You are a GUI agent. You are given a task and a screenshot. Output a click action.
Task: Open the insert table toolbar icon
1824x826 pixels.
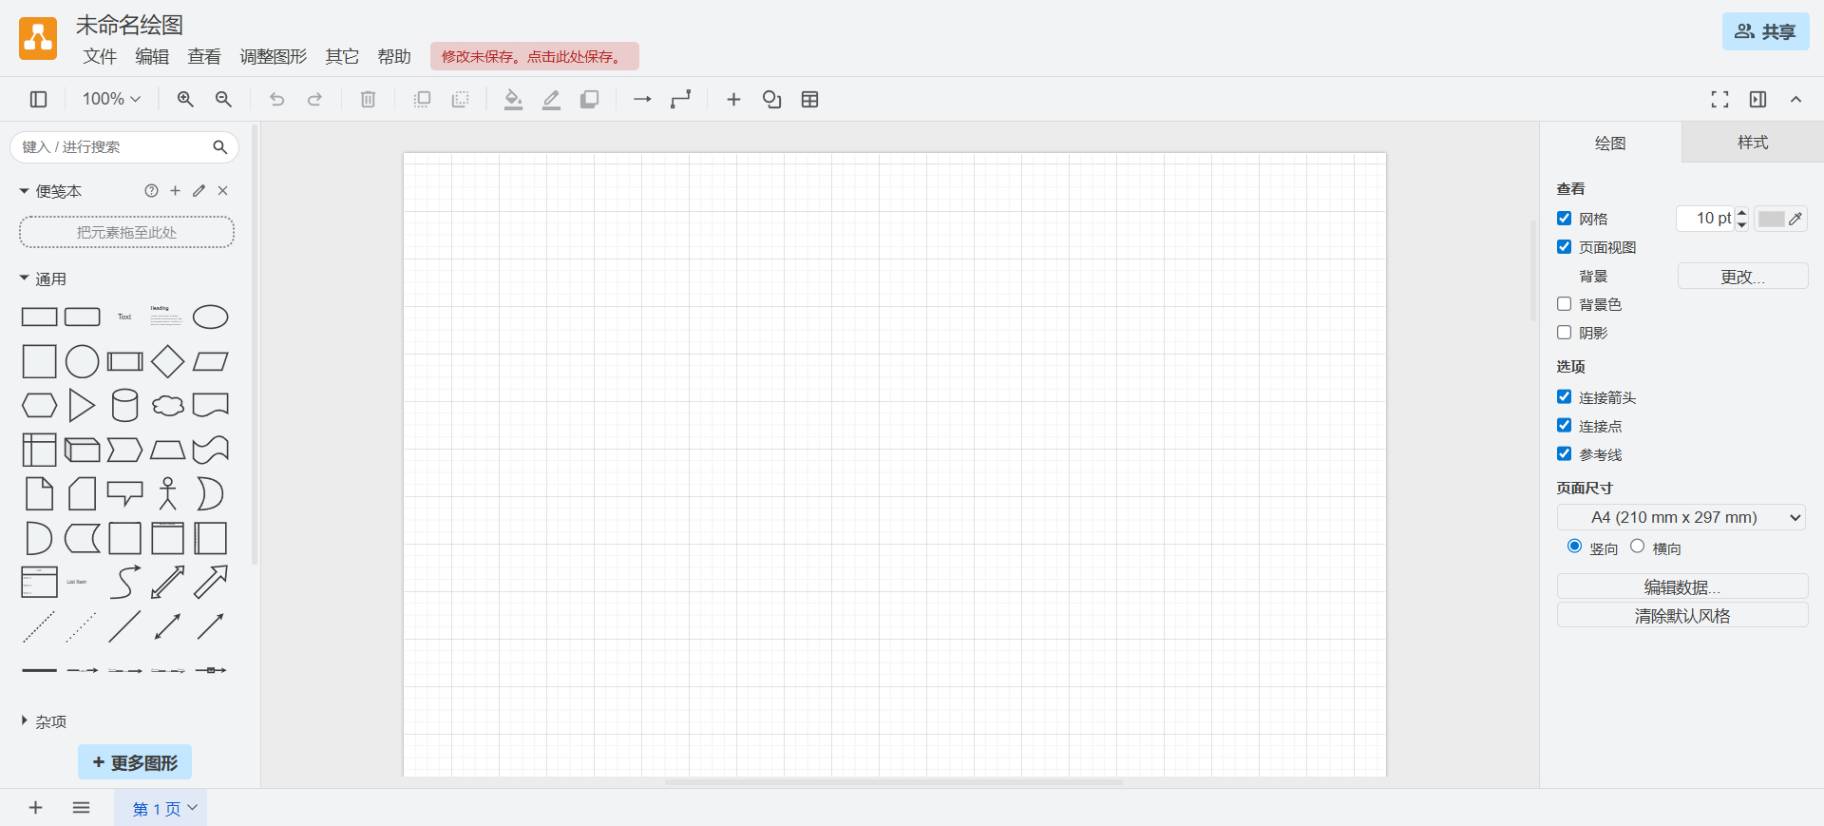[810, 99]
